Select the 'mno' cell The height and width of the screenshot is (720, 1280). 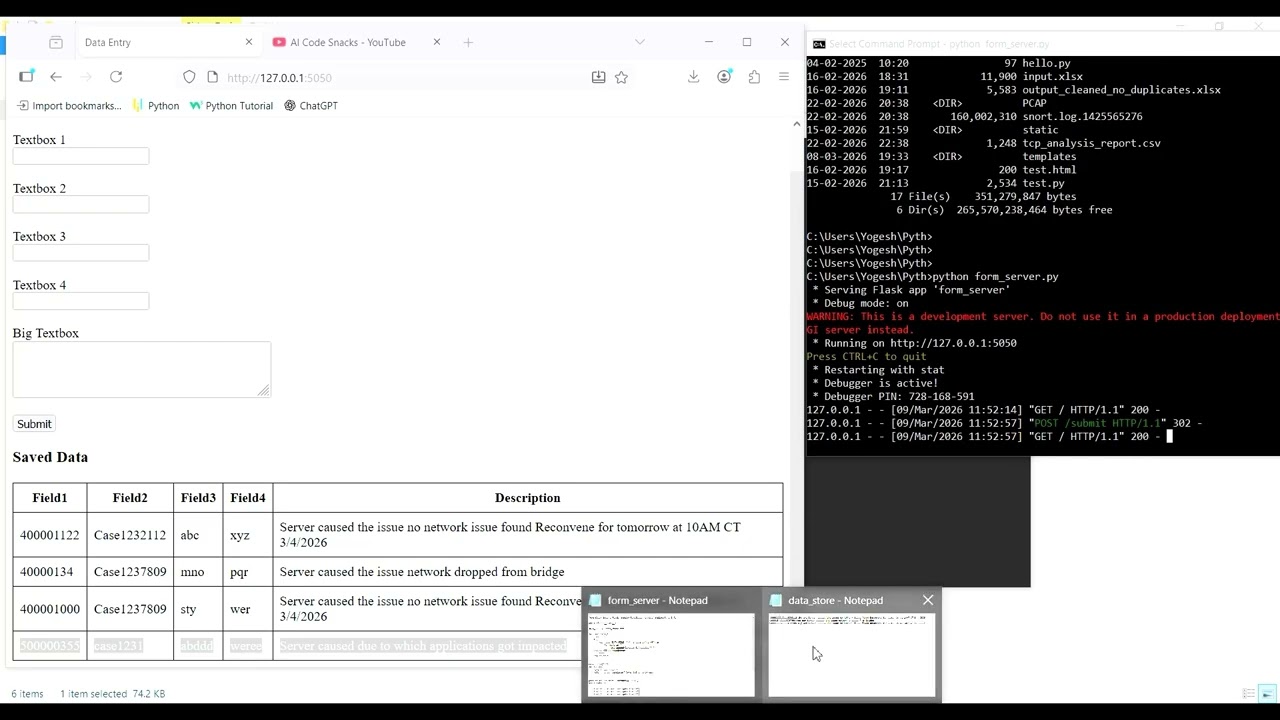(198, 572)
